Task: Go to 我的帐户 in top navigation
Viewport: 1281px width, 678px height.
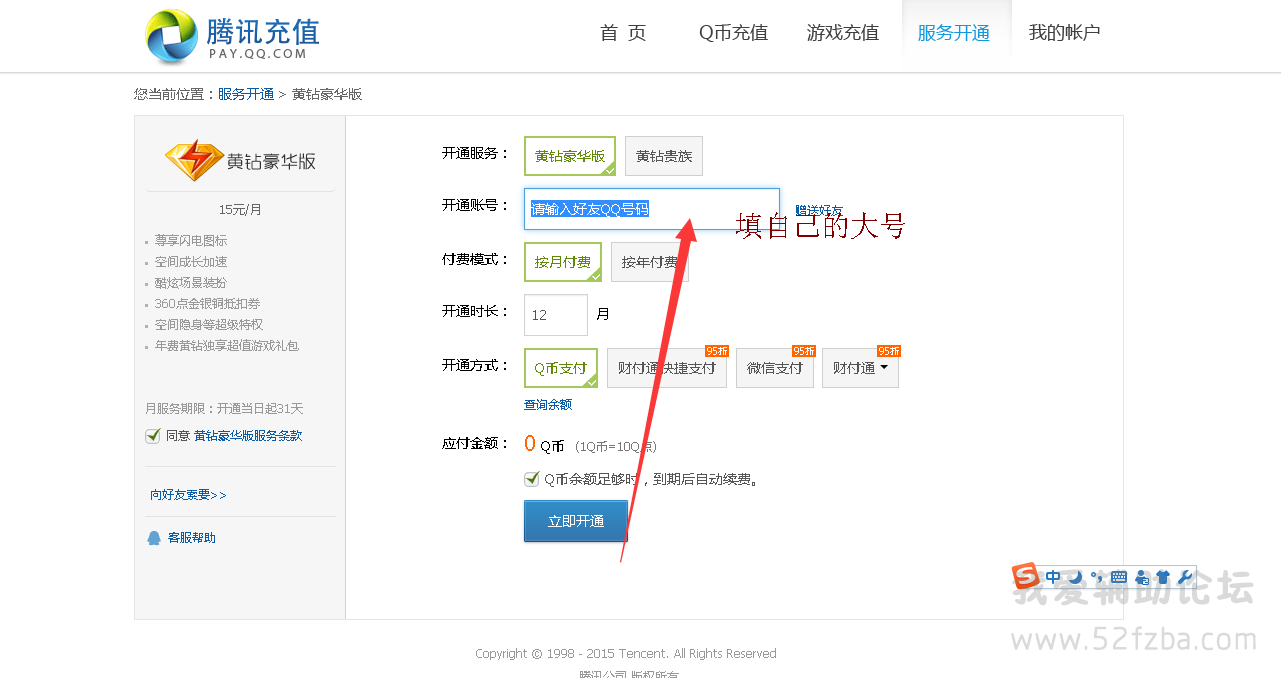Action: tap(1064, 33)
